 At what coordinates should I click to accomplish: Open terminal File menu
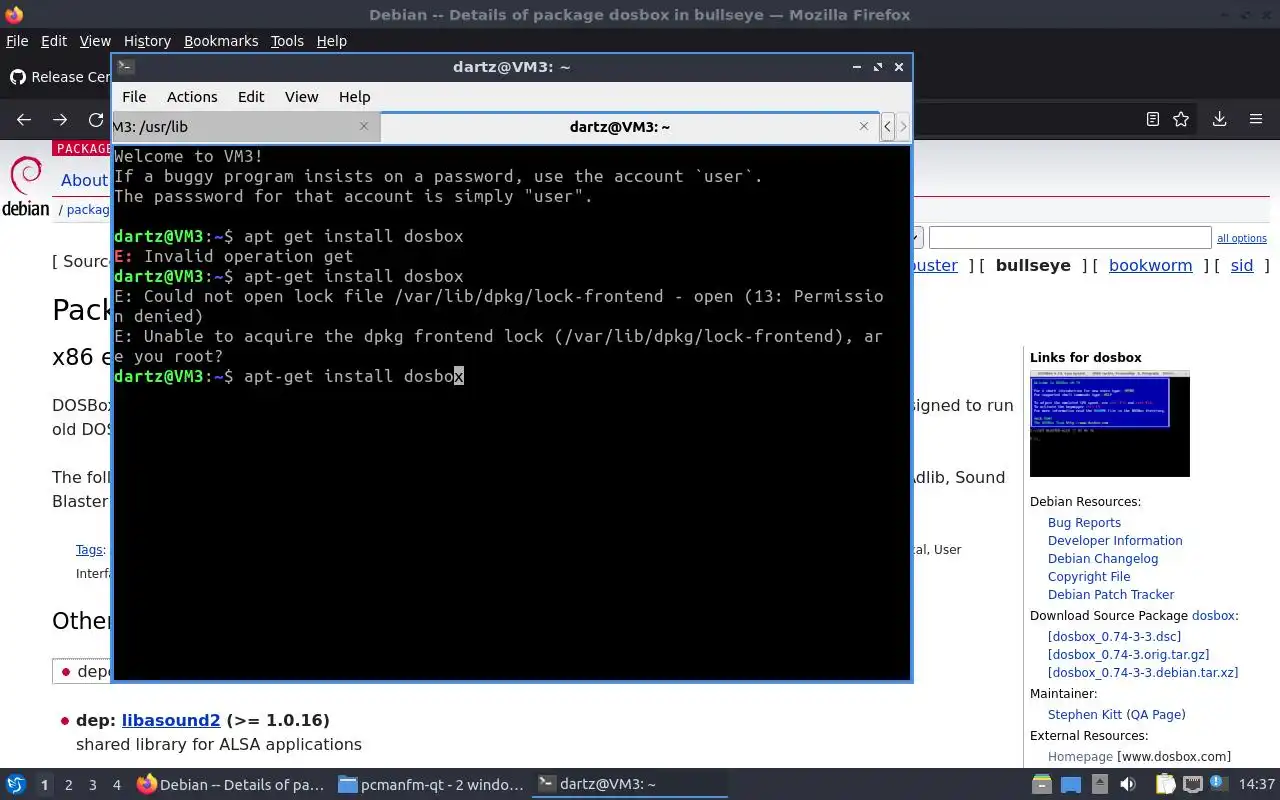coord(134,97)
